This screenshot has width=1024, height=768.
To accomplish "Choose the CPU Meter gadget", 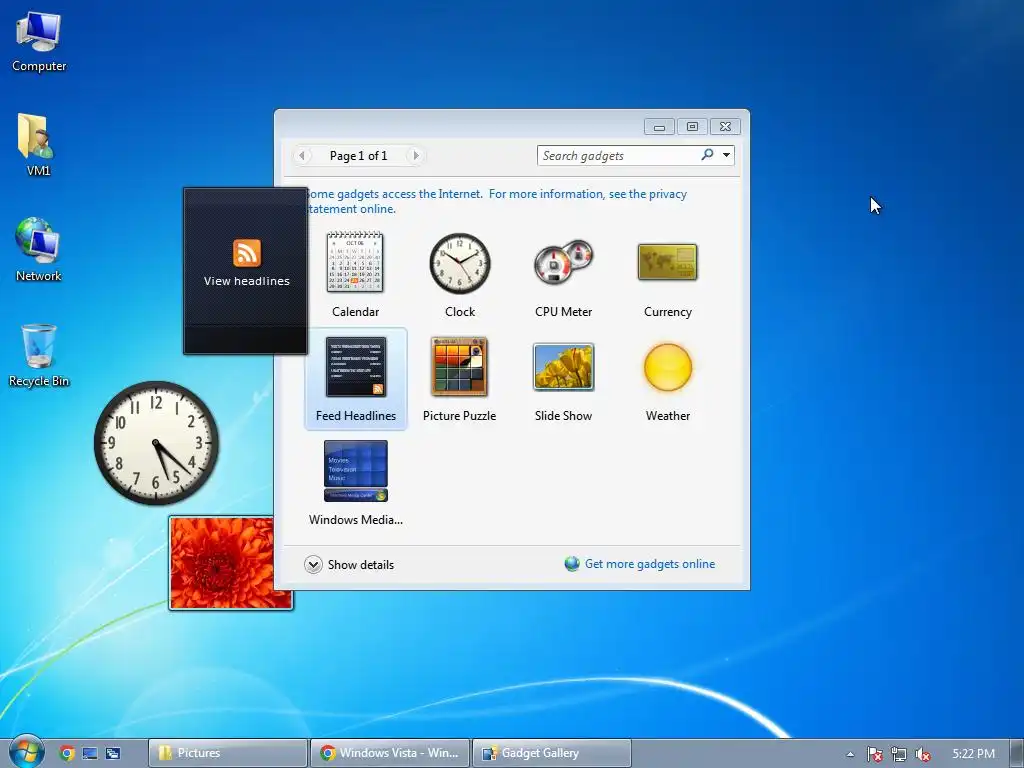I will (564, 263).
